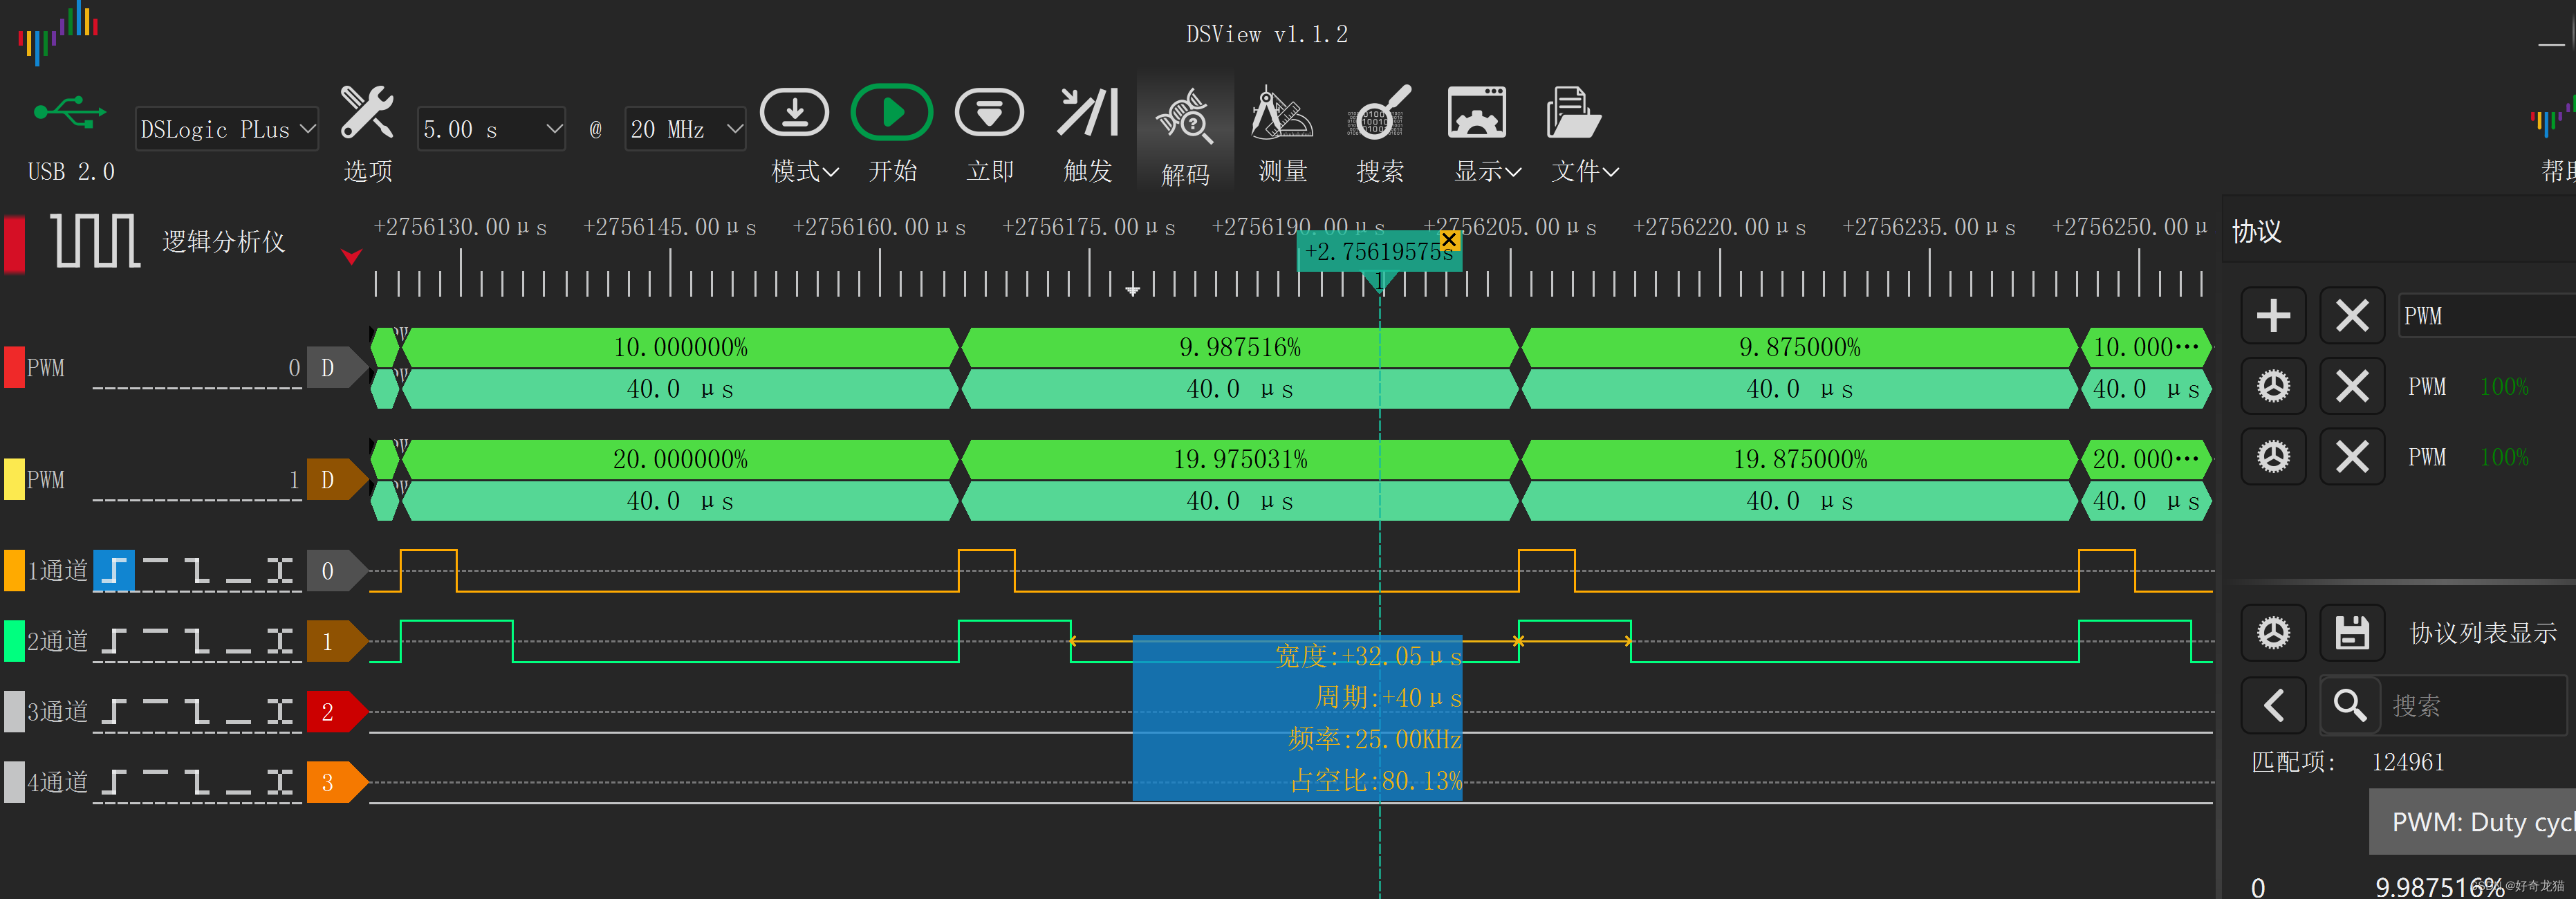
Task: Open the DSLogic PLus device dropdown
Action: pos(227,130)
